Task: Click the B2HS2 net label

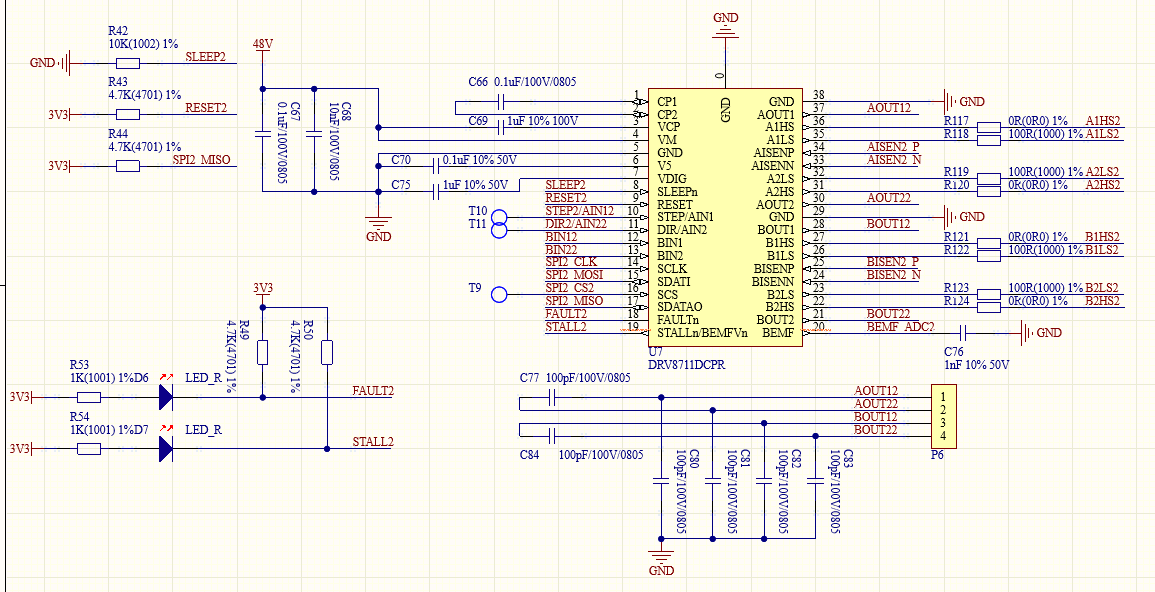Action: click(x=1103, y=300)
